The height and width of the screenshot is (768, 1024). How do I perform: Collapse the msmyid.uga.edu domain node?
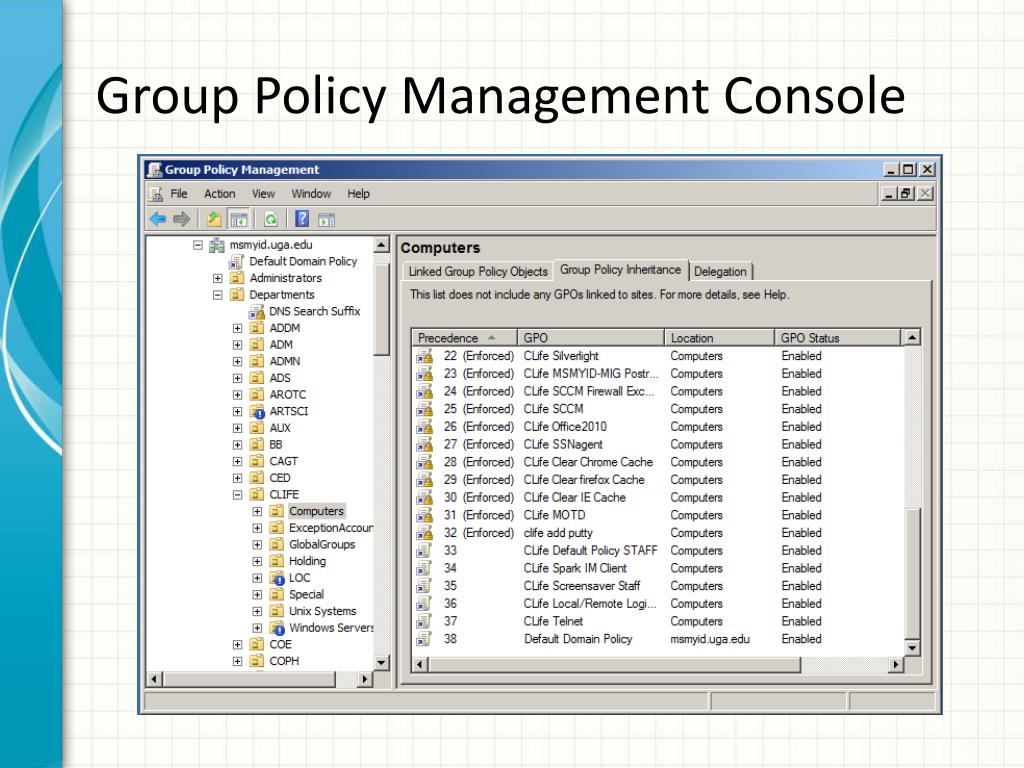198,245
